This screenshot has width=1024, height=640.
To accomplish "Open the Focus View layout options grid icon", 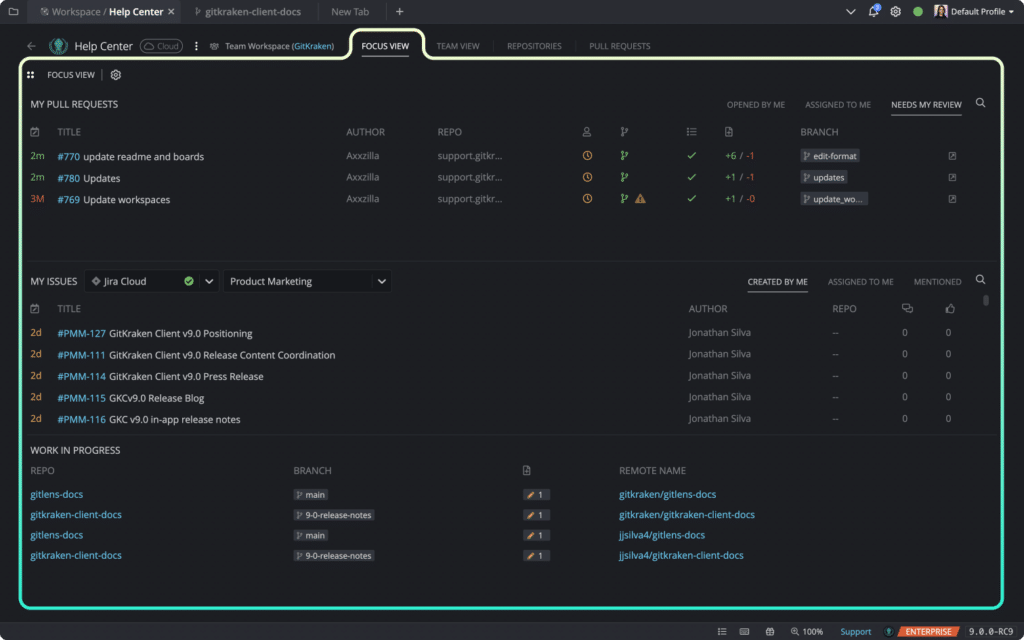I will [31, 74].
